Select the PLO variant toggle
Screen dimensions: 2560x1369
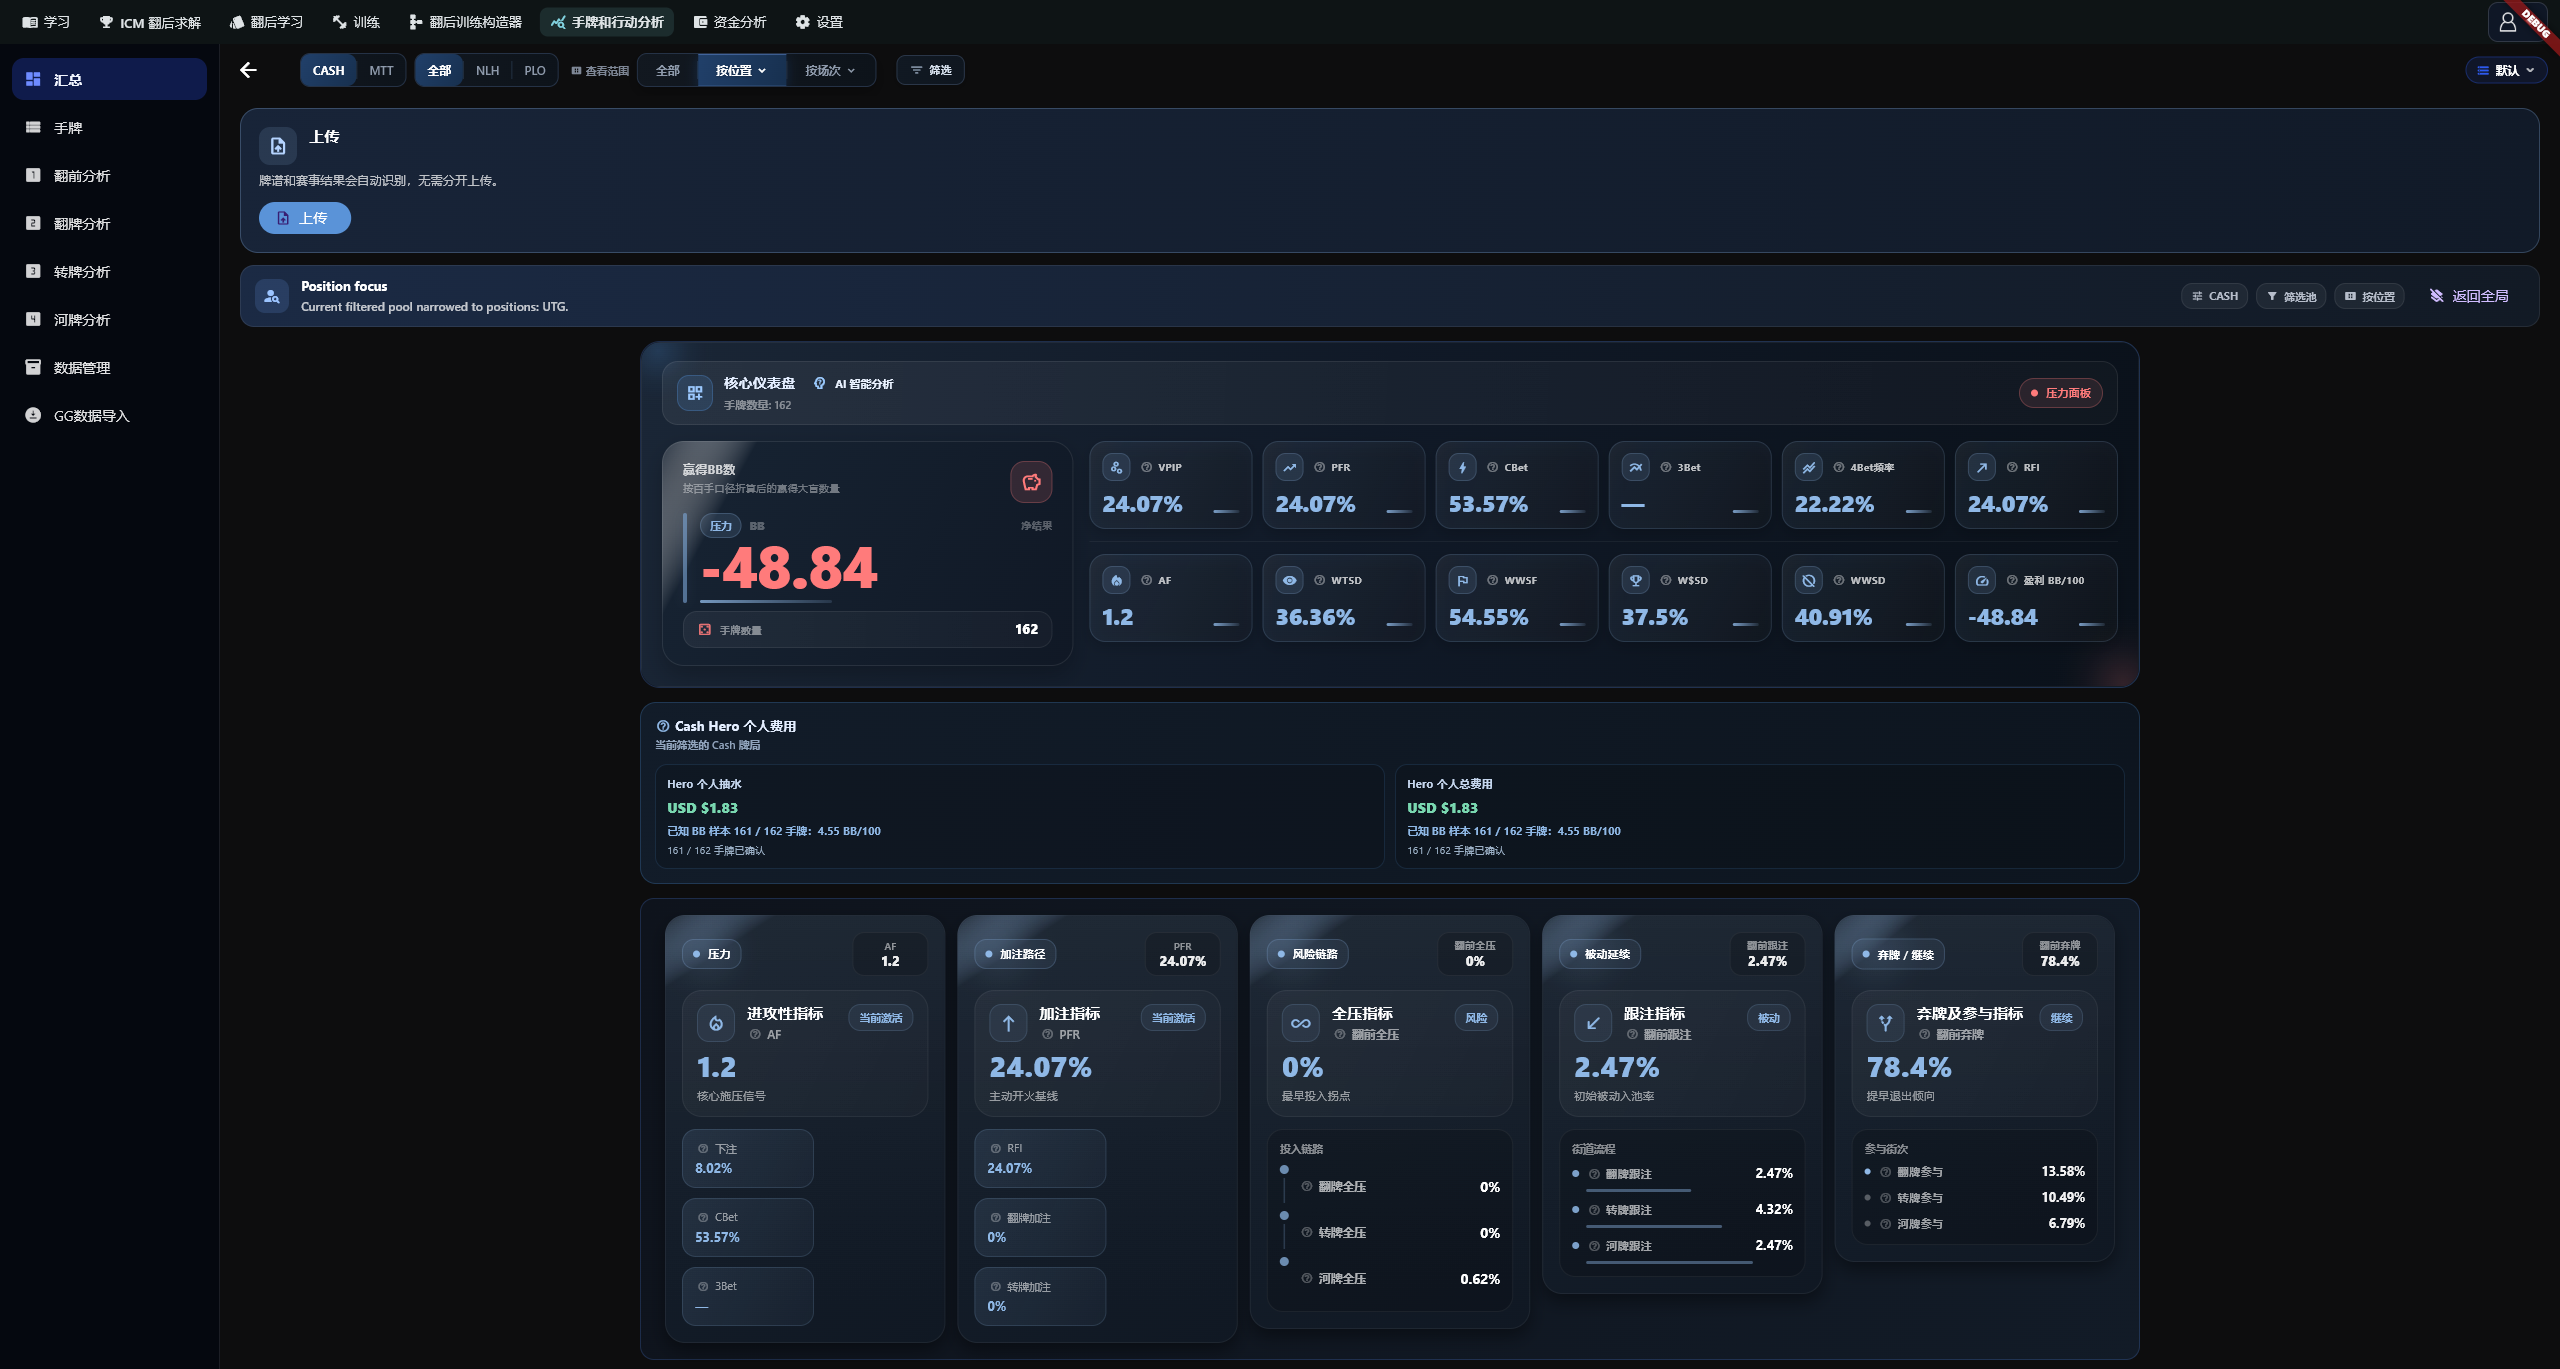pyautogui.click(x=535, y=70)
